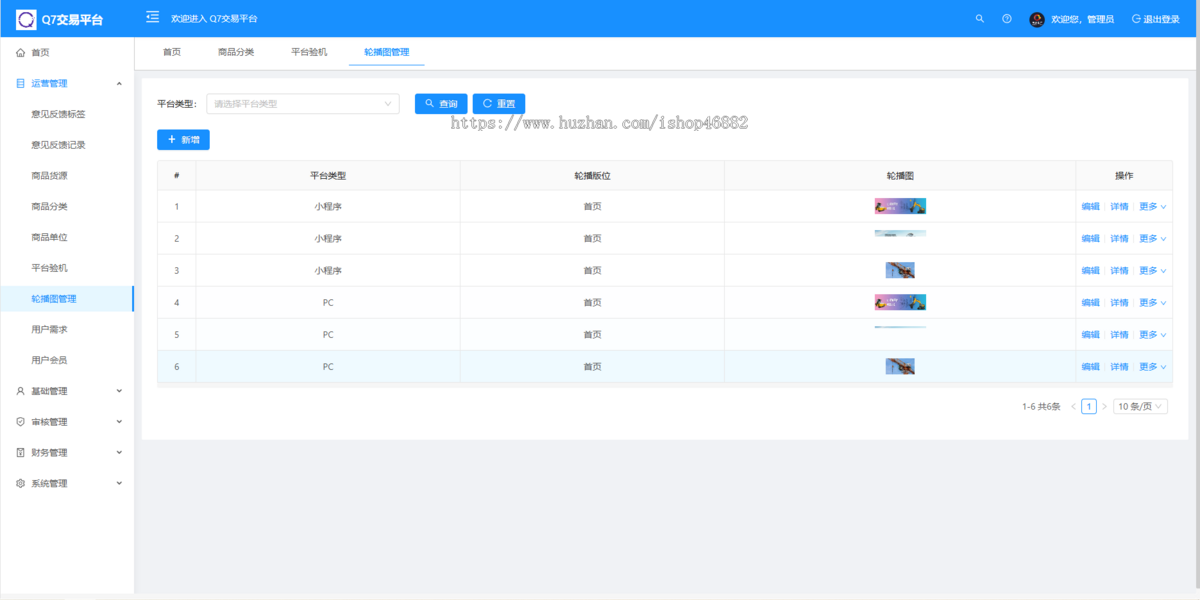Screen dimensions: 1200x600
Task: Click the carousel thumbnail in row 3
Action: point(900,270)
